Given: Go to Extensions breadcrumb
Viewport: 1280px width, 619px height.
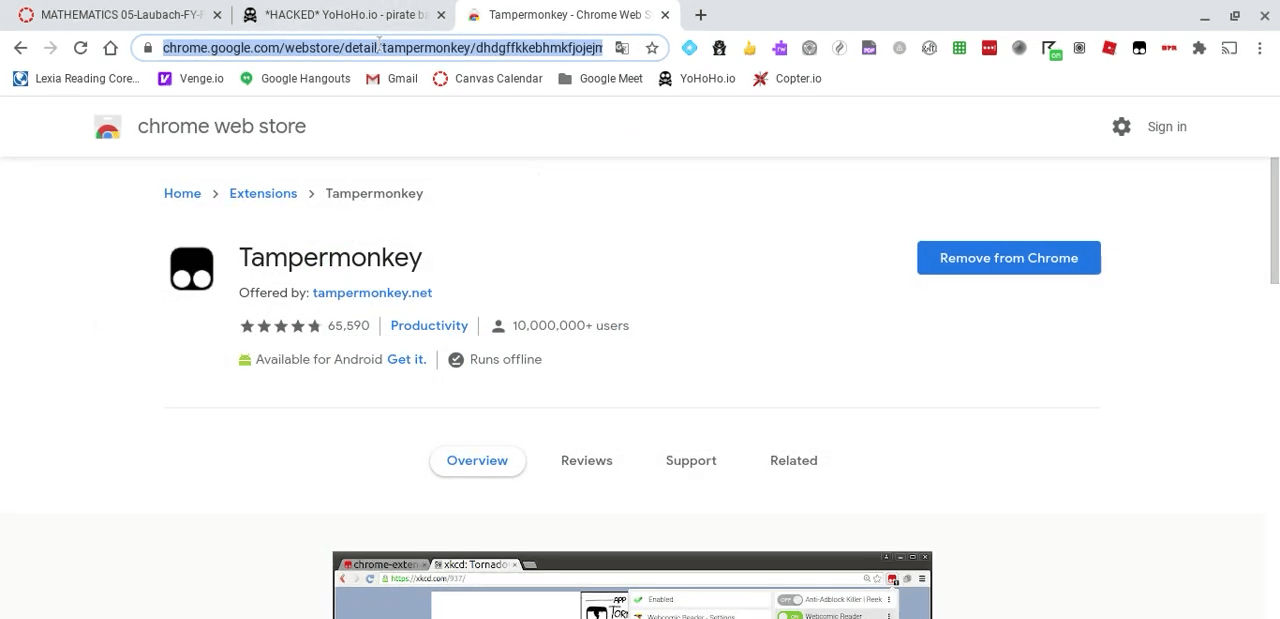Looking at the screenshot, I should coord(263,193).
